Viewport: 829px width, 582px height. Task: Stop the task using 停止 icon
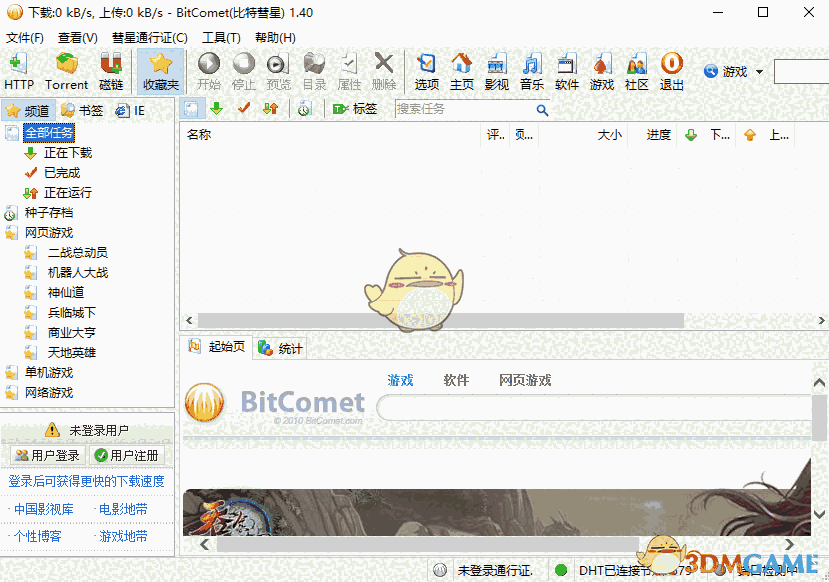click(246, 71)
